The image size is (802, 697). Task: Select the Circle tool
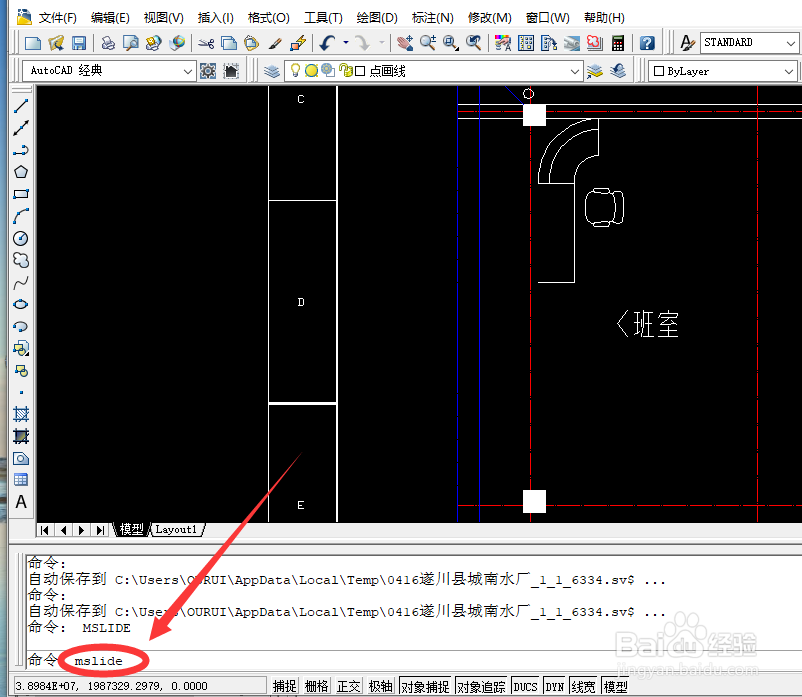coord(21,238)
